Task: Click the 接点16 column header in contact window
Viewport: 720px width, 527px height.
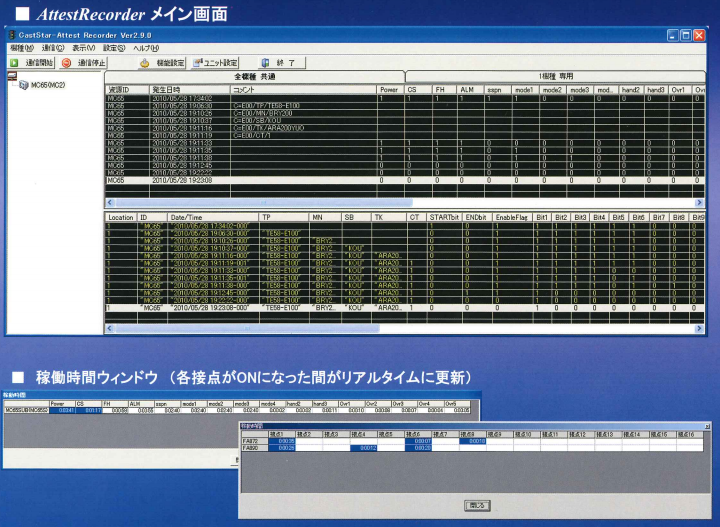Action: click(x=690, y=434)
